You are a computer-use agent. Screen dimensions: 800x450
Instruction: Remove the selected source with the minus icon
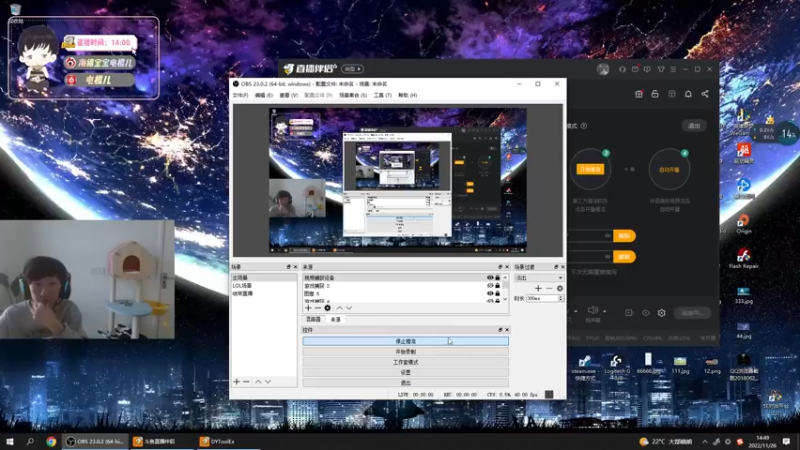pos(317,307)
